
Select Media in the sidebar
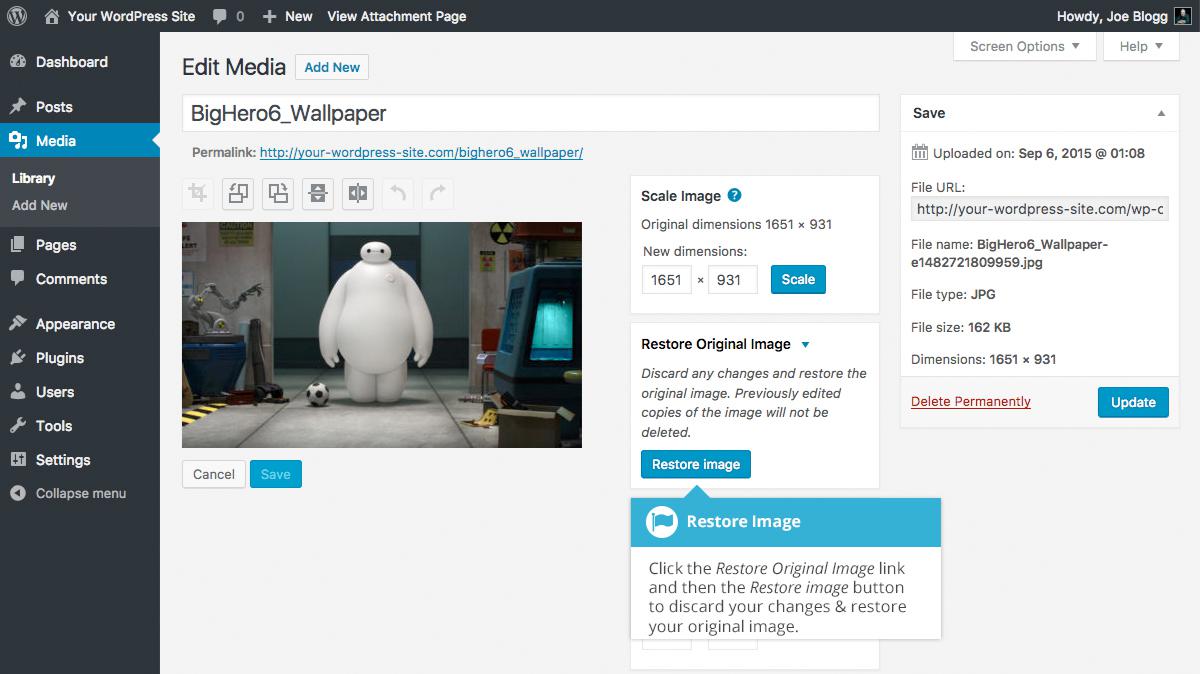pos(80,141)
